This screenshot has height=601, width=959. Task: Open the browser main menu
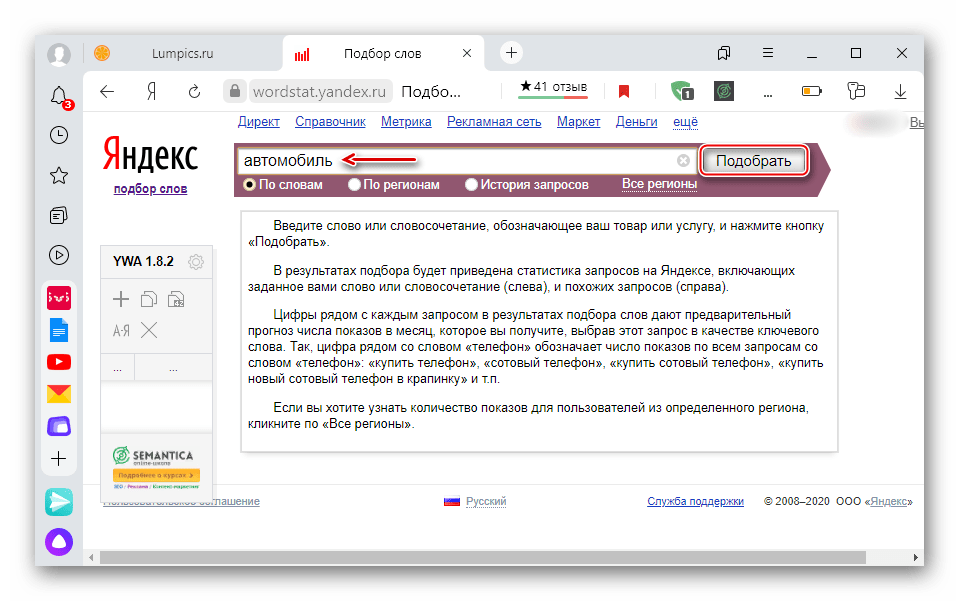coord(768,53)
